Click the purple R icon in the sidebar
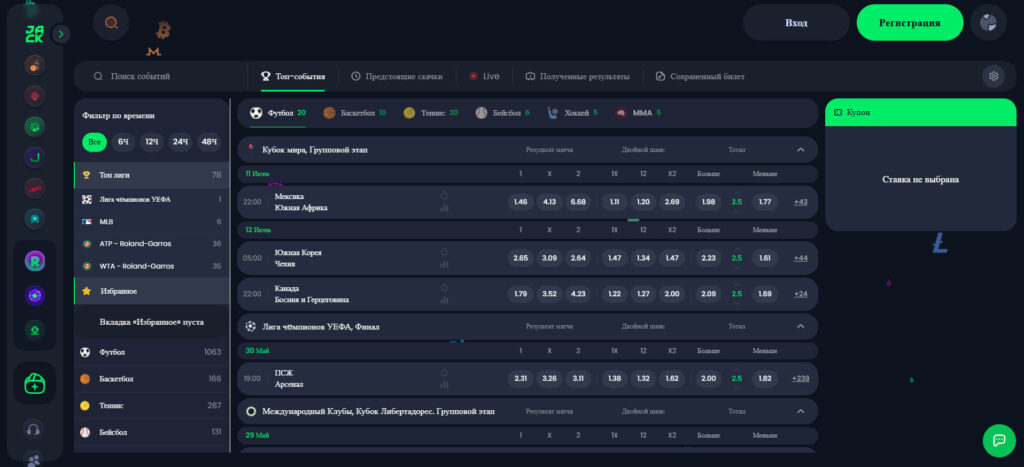This screenshot has width=1024, height=467. 35,261
